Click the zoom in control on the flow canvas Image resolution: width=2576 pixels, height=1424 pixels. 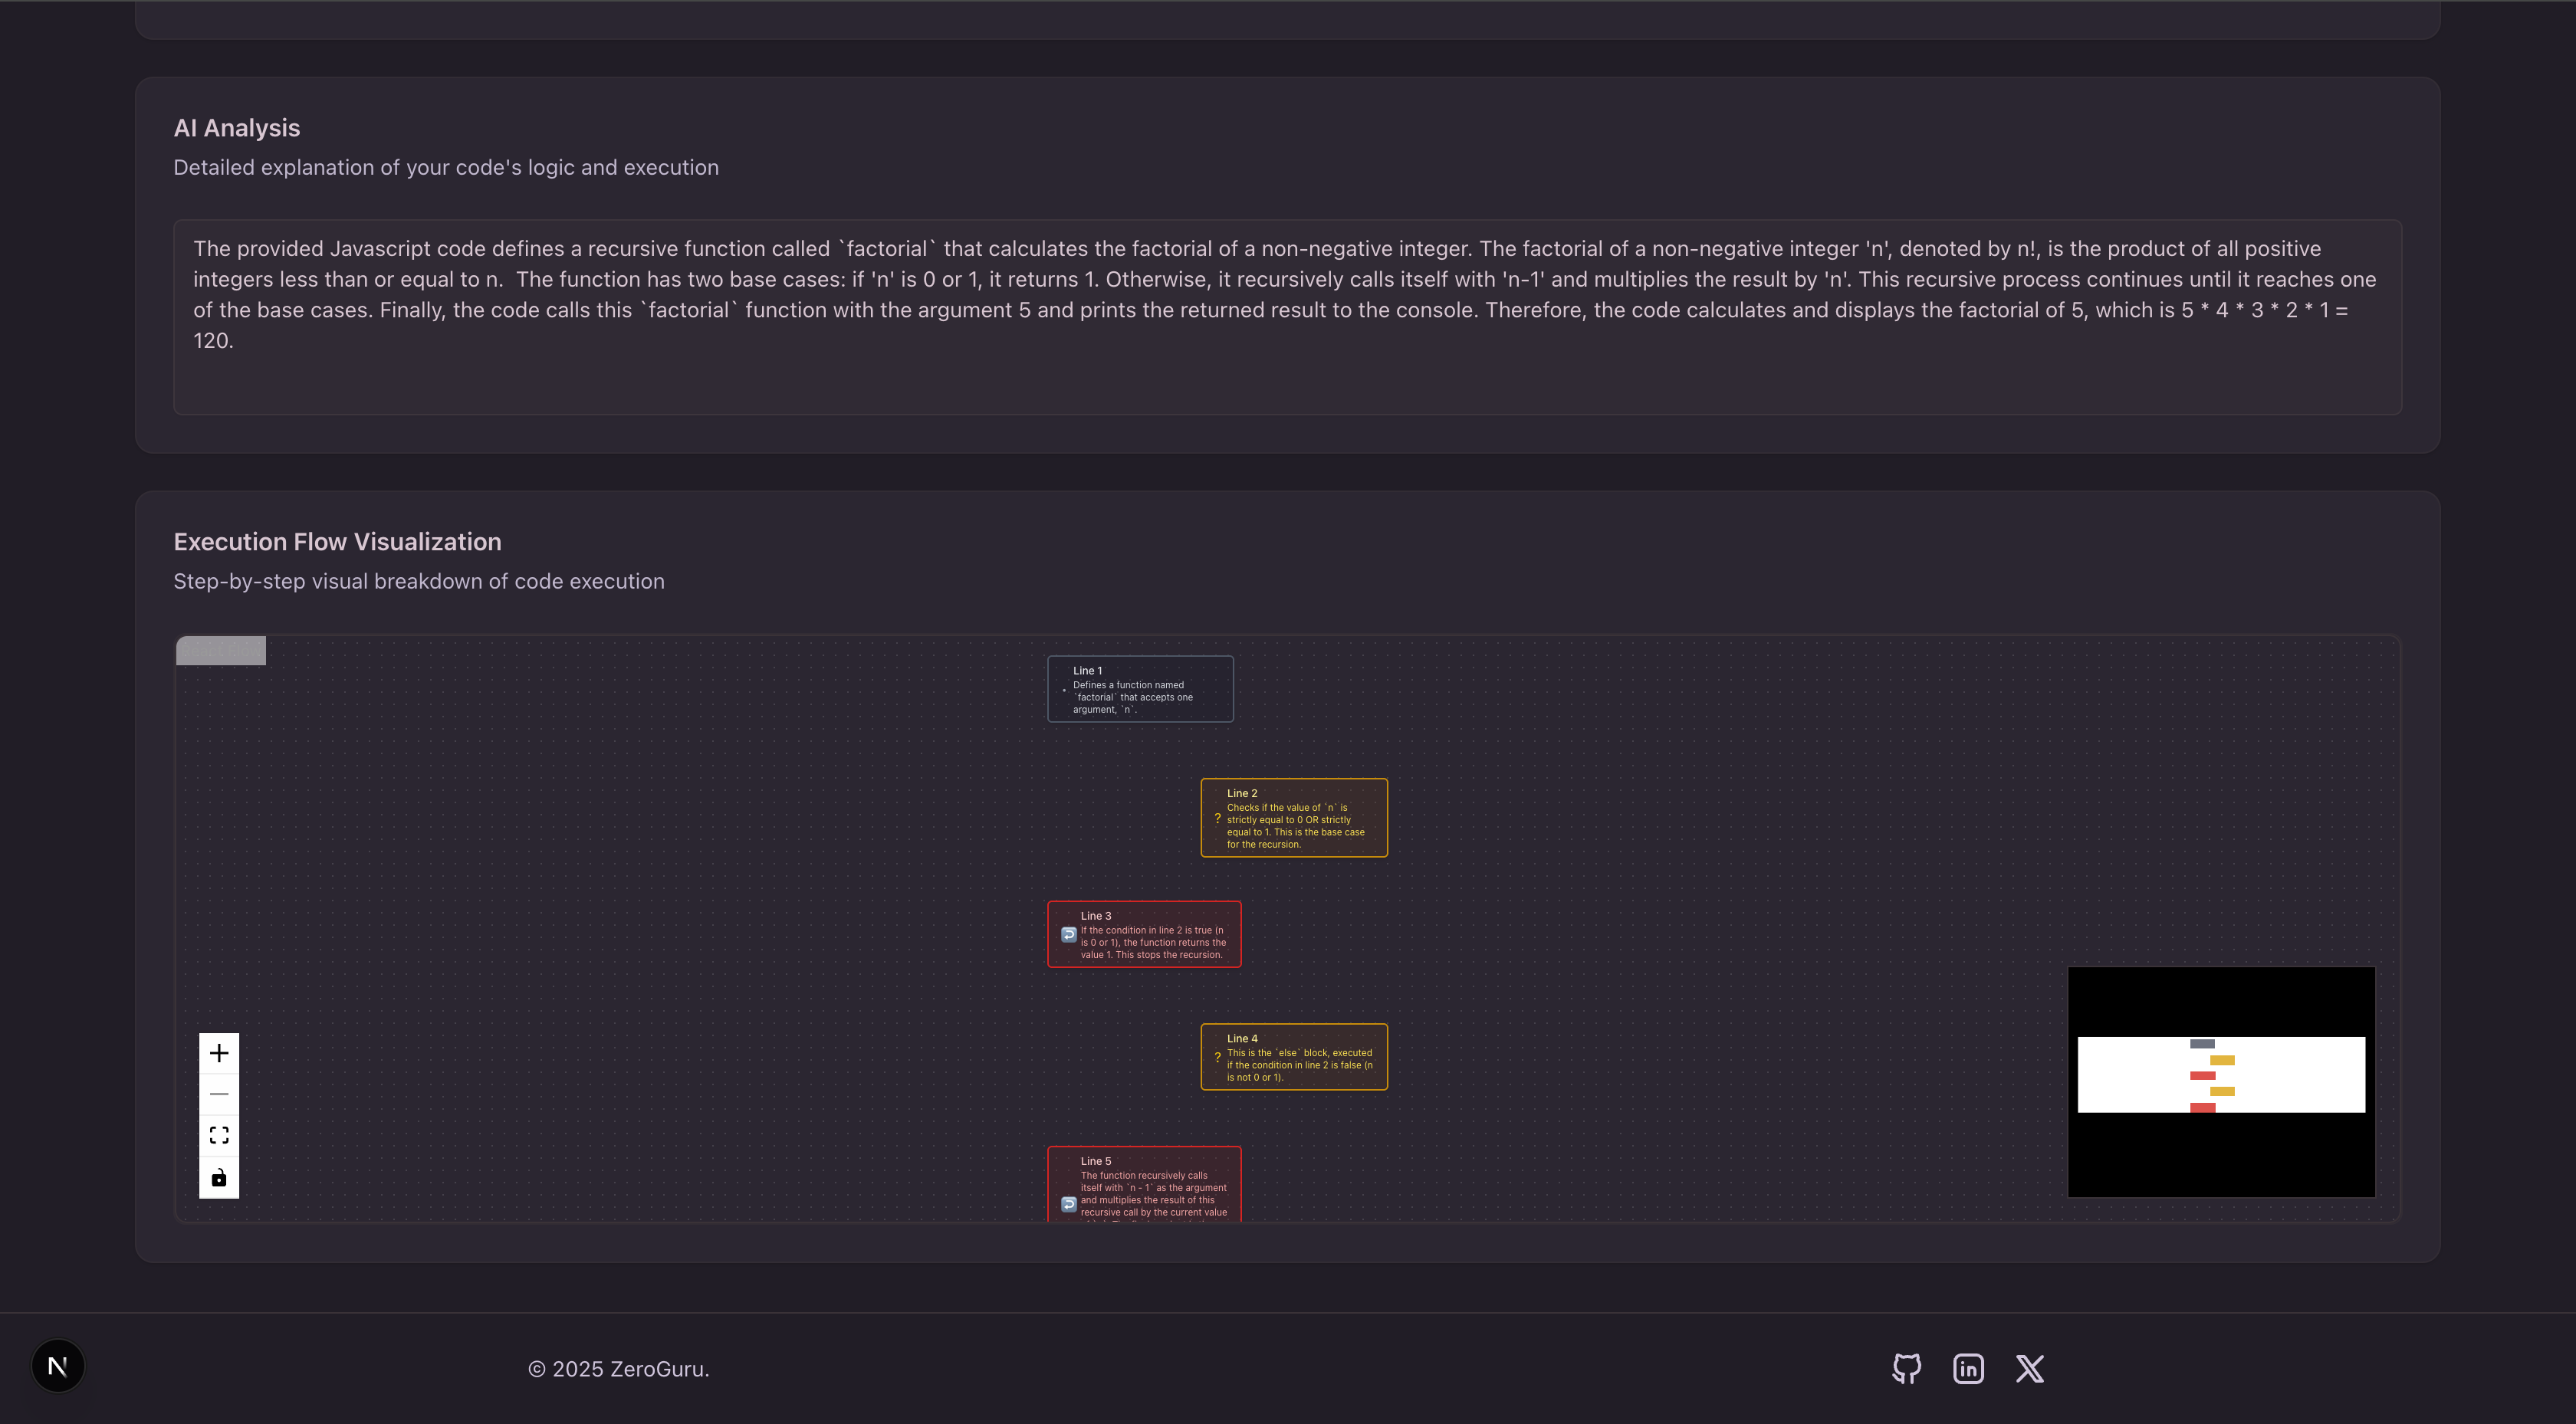(219, 1052)
